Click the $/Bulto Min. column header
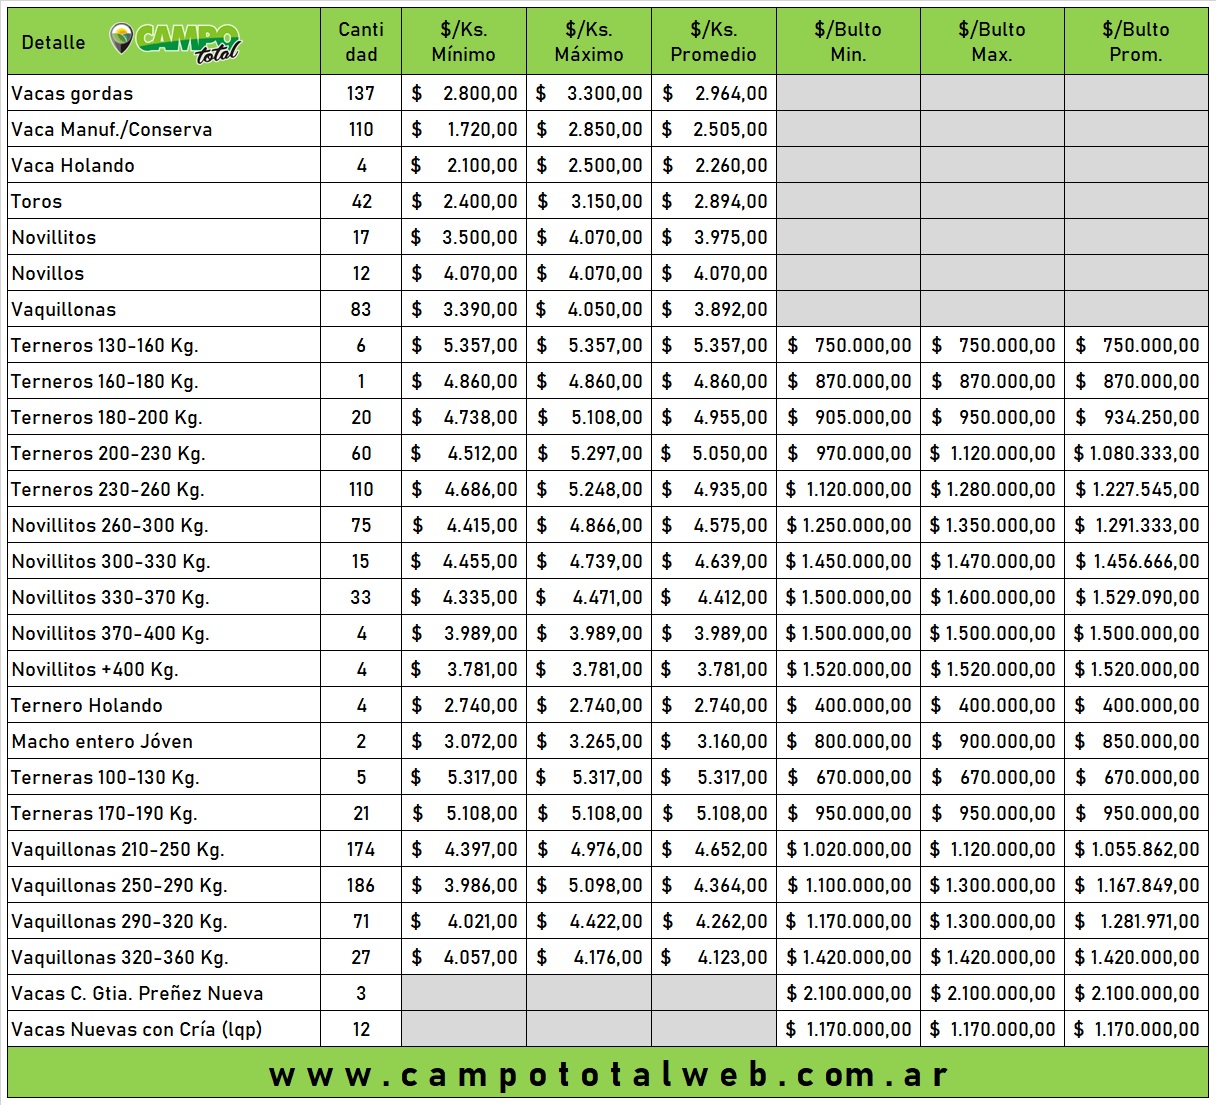Screen dimensions: 1216x1105 (848, 42)
